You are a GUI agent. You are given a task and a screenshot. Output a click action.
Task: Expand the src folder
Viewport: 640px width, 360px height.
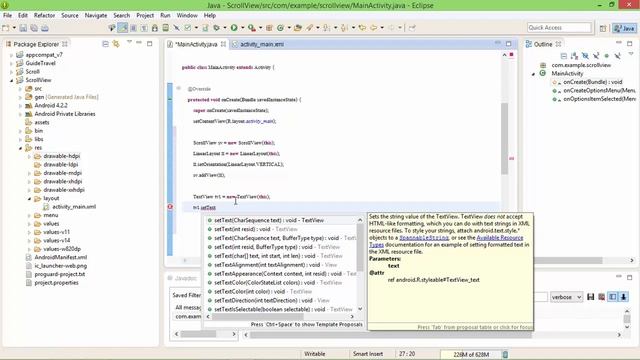click(x=20, y=89)
